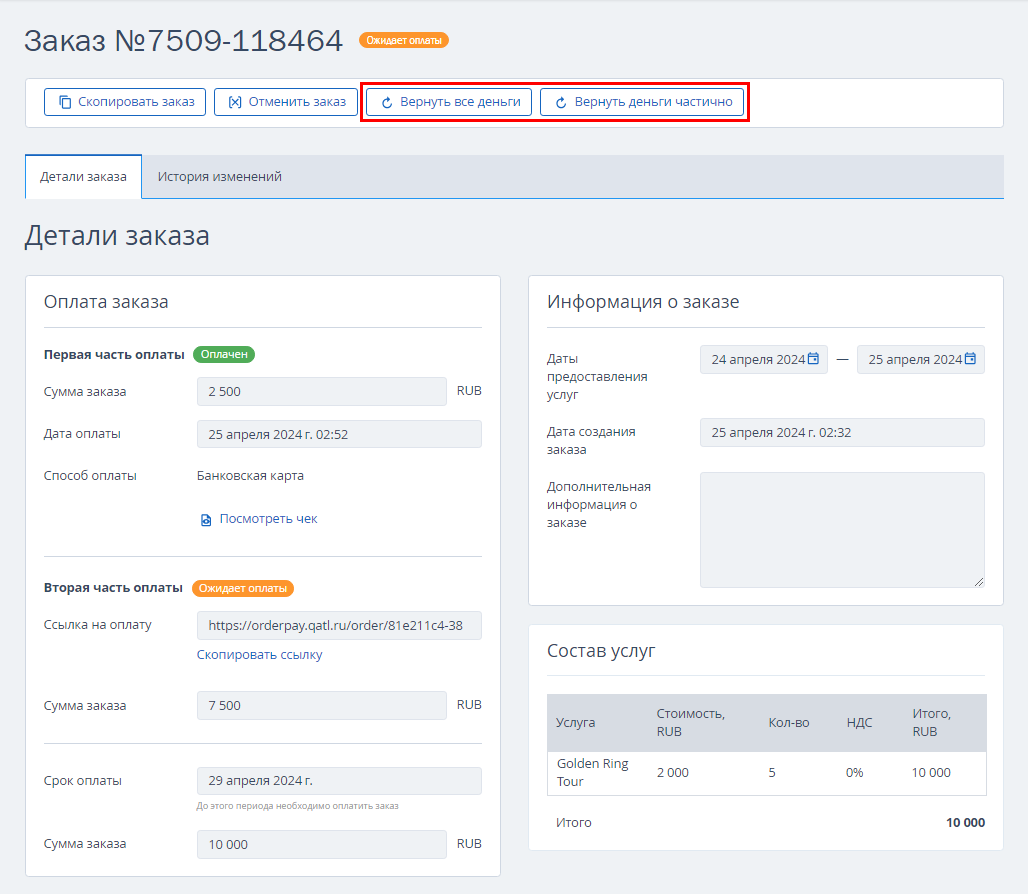Click hint До этого периода необходимо оплатить
This screenshot has width=1028, height=894.
(x=298, y=806)
